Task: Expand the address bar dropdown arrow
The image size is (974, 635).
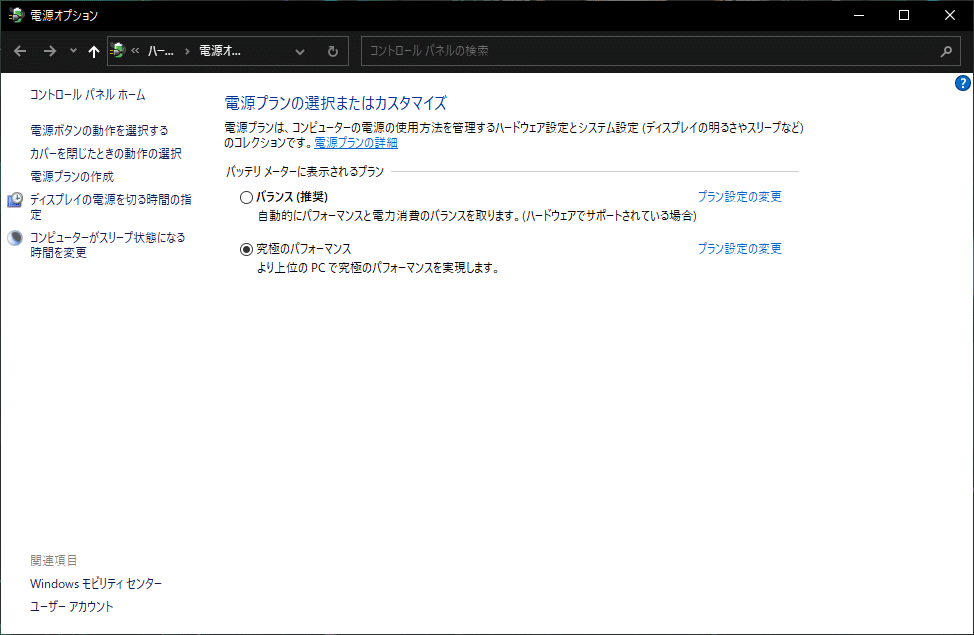Action: [299, 51]
